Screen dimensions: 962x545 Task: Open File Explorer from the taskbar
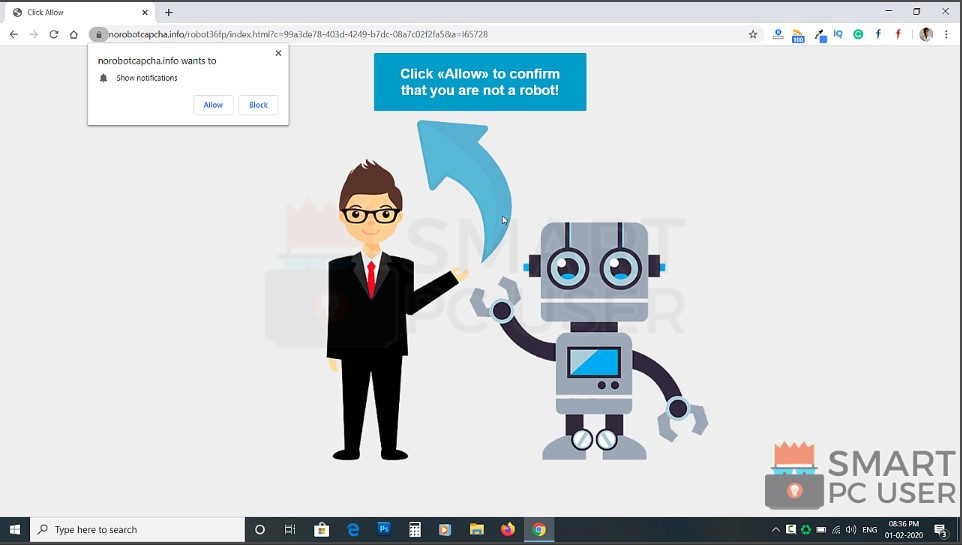(477, 530)
